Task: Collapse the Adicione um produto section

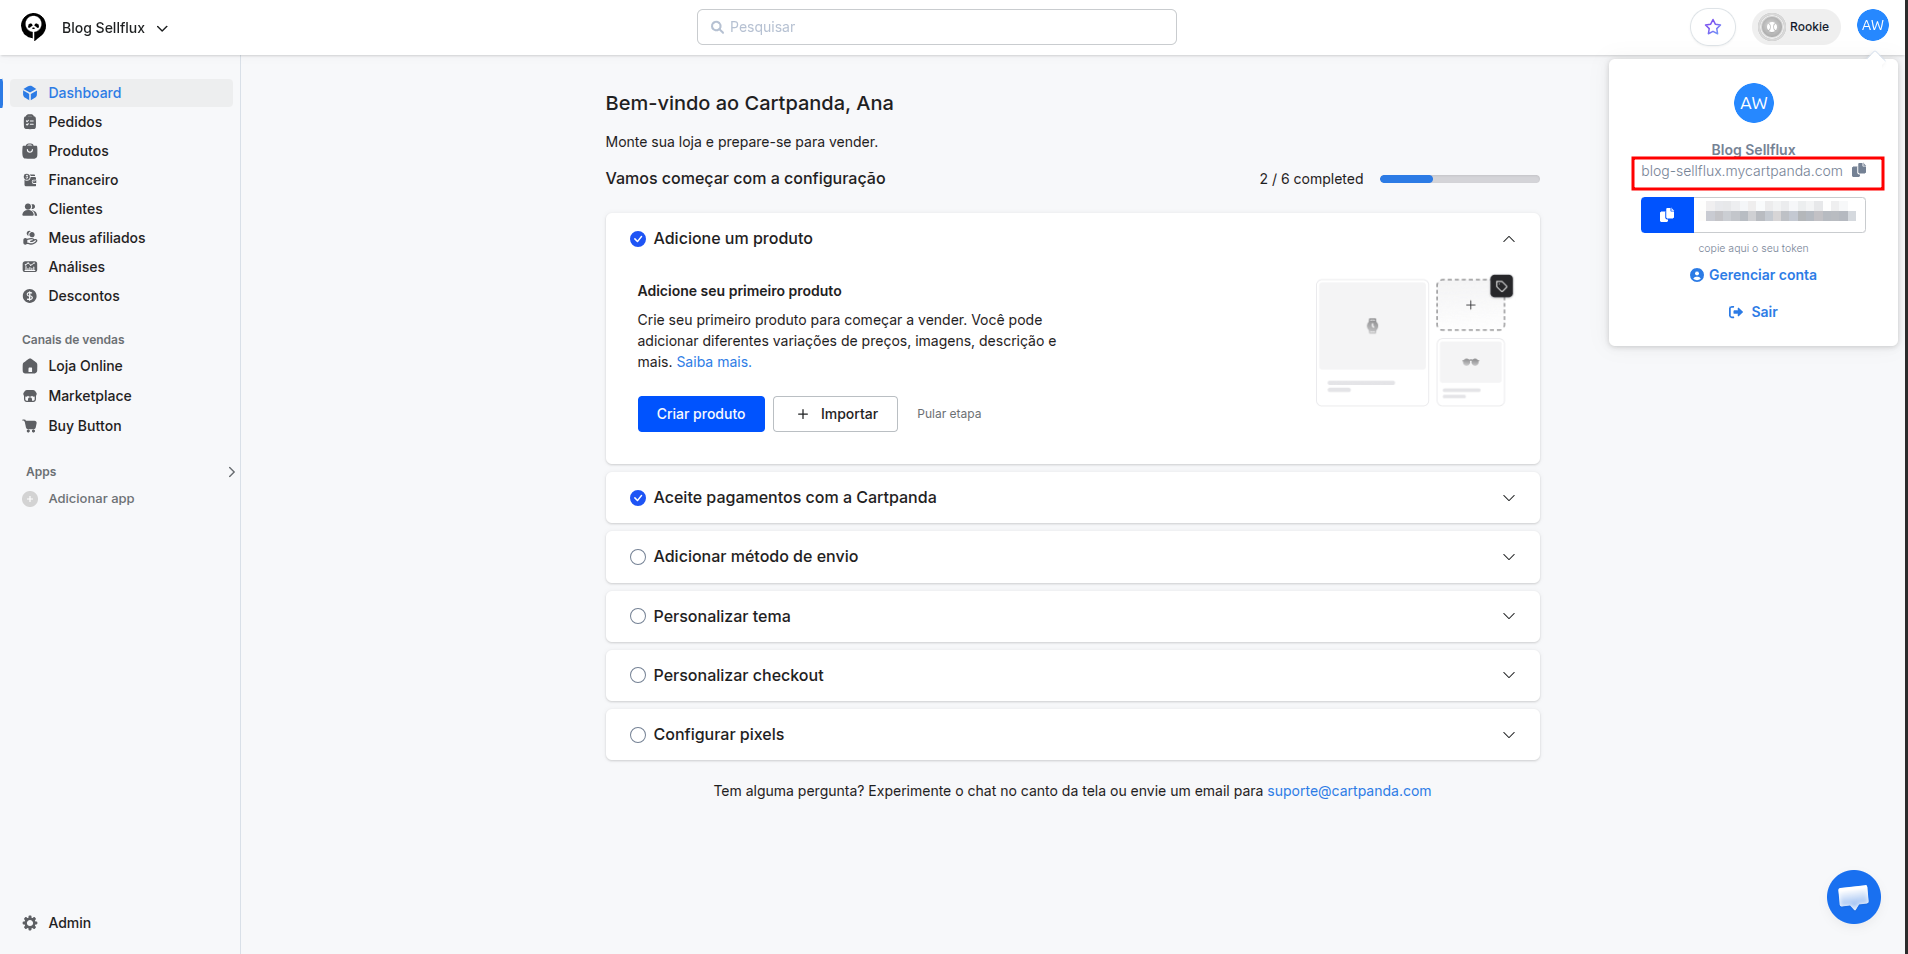Action: [1509, 239]
